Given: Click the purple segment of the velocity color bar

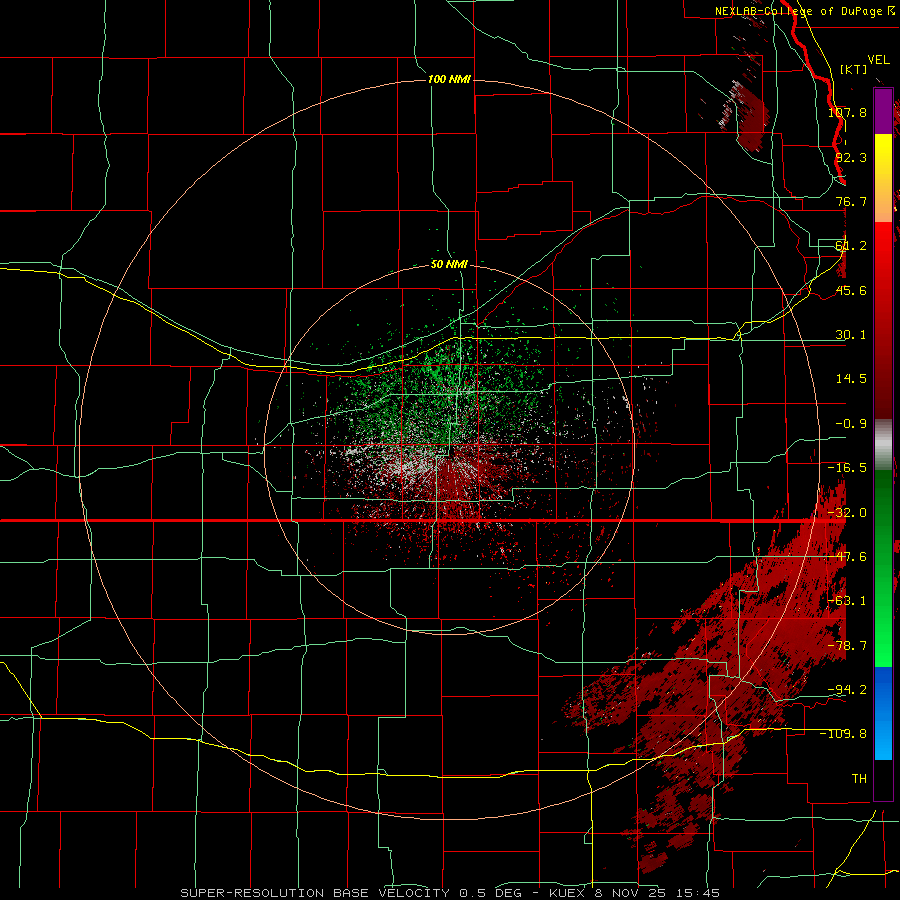Looking at the screenshot, I should click(883, 111).
